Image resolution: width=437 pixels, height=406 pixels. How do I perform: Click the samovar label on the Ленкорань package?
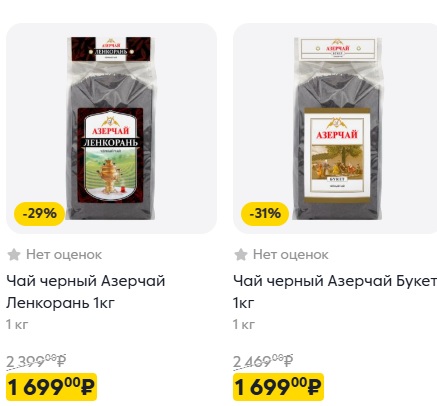[x=111, y=155]
